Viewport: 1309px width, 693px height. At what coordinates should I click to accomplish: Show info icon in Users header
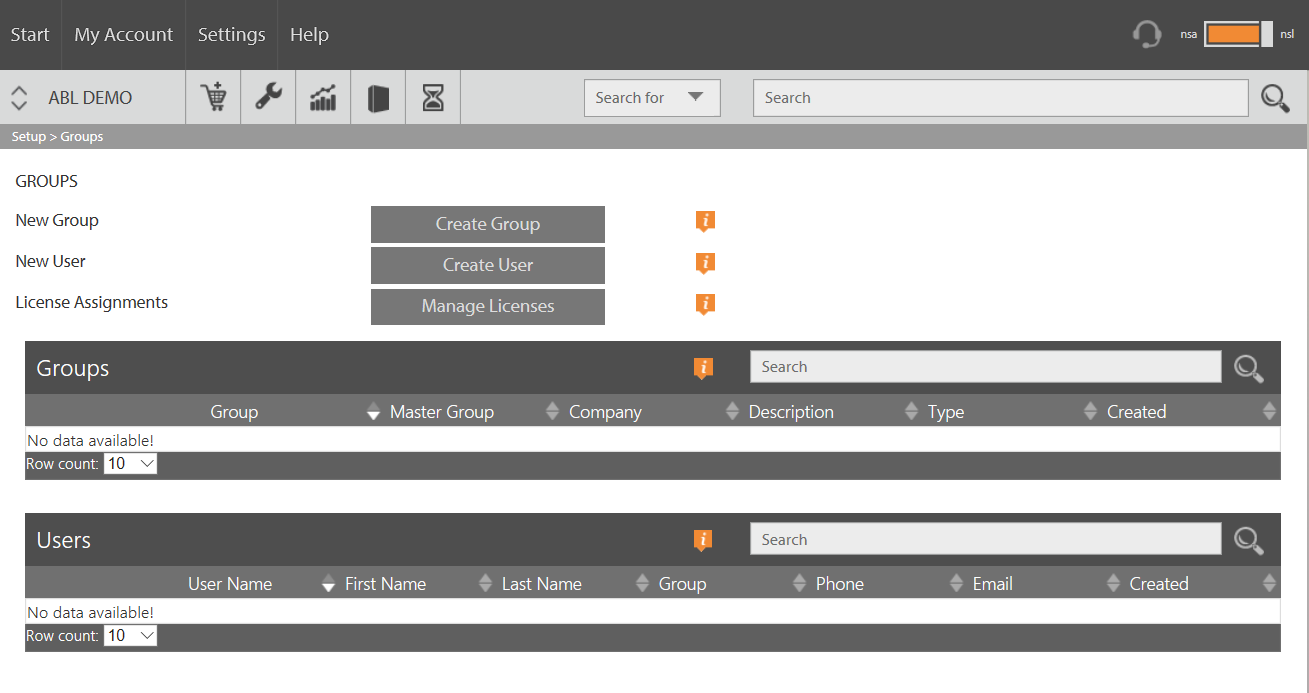coord(703,541)
